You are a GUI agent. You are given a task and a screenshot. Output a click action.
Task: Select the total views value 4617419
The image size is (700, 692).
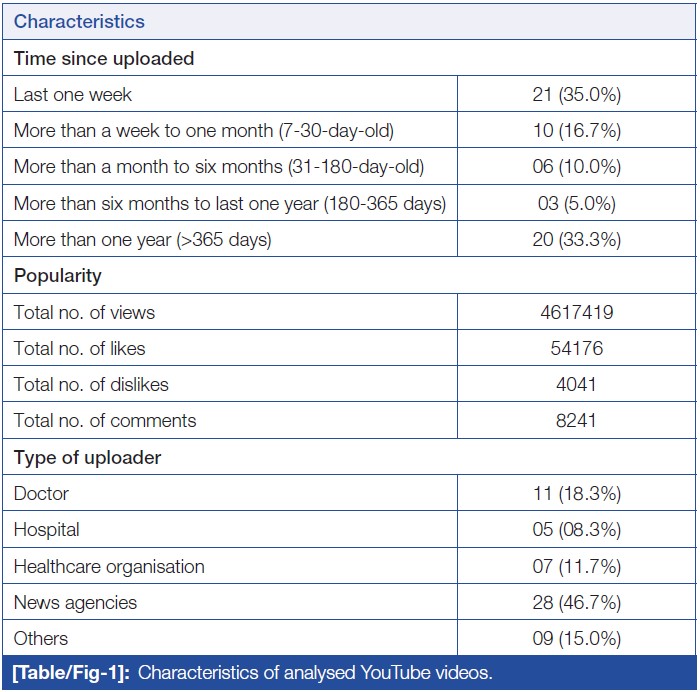coord(576,312)
